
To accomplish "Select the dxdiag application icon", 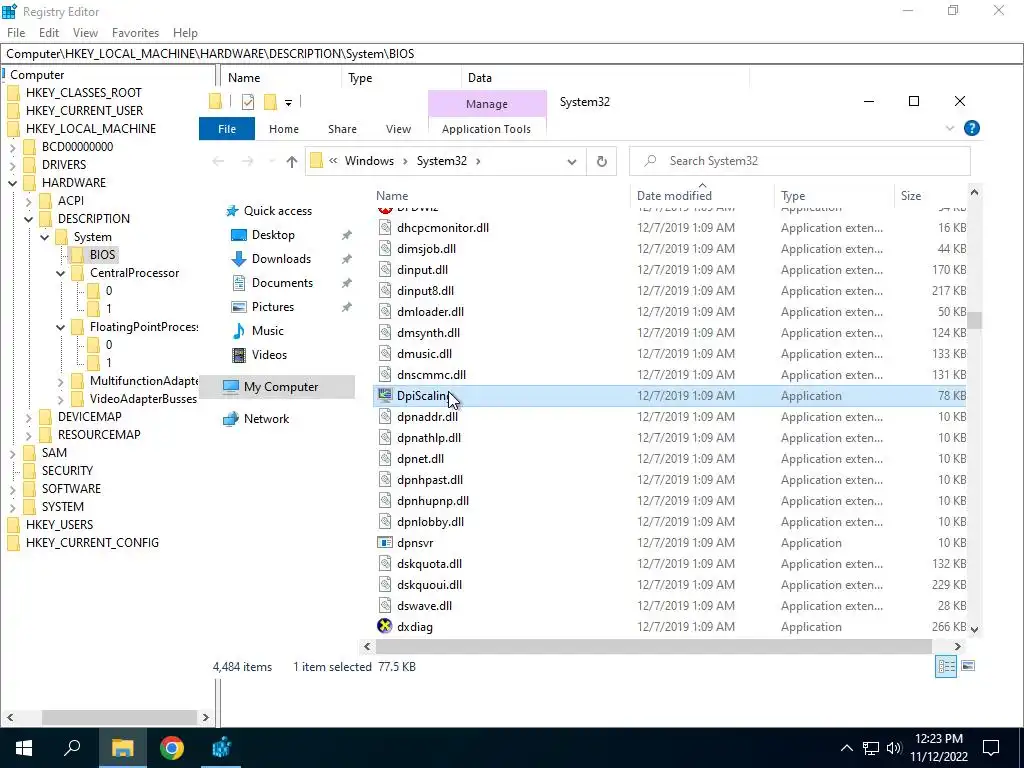I will pyautogui.click(x=385, y=626).
